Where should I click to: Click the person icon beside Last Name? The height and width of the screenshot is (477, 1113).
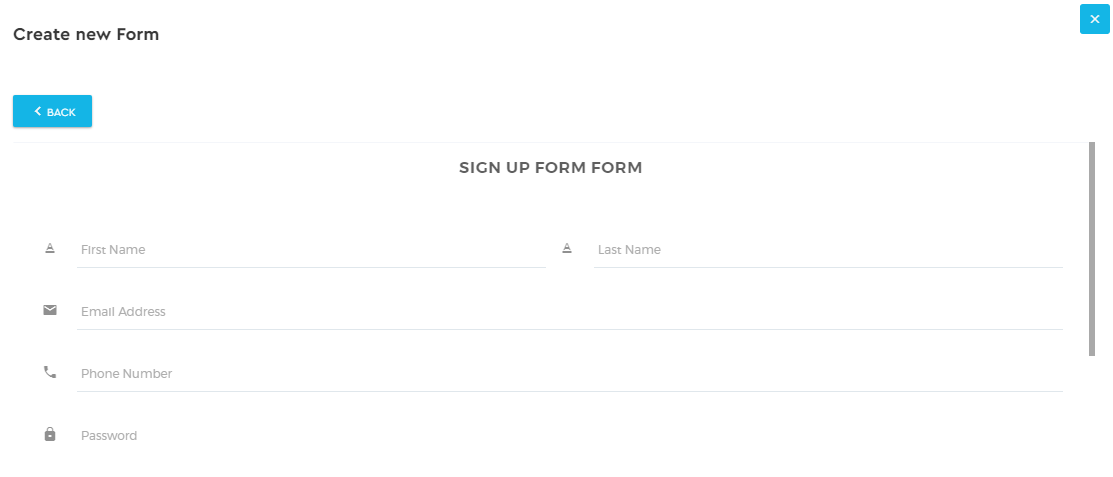566,248
